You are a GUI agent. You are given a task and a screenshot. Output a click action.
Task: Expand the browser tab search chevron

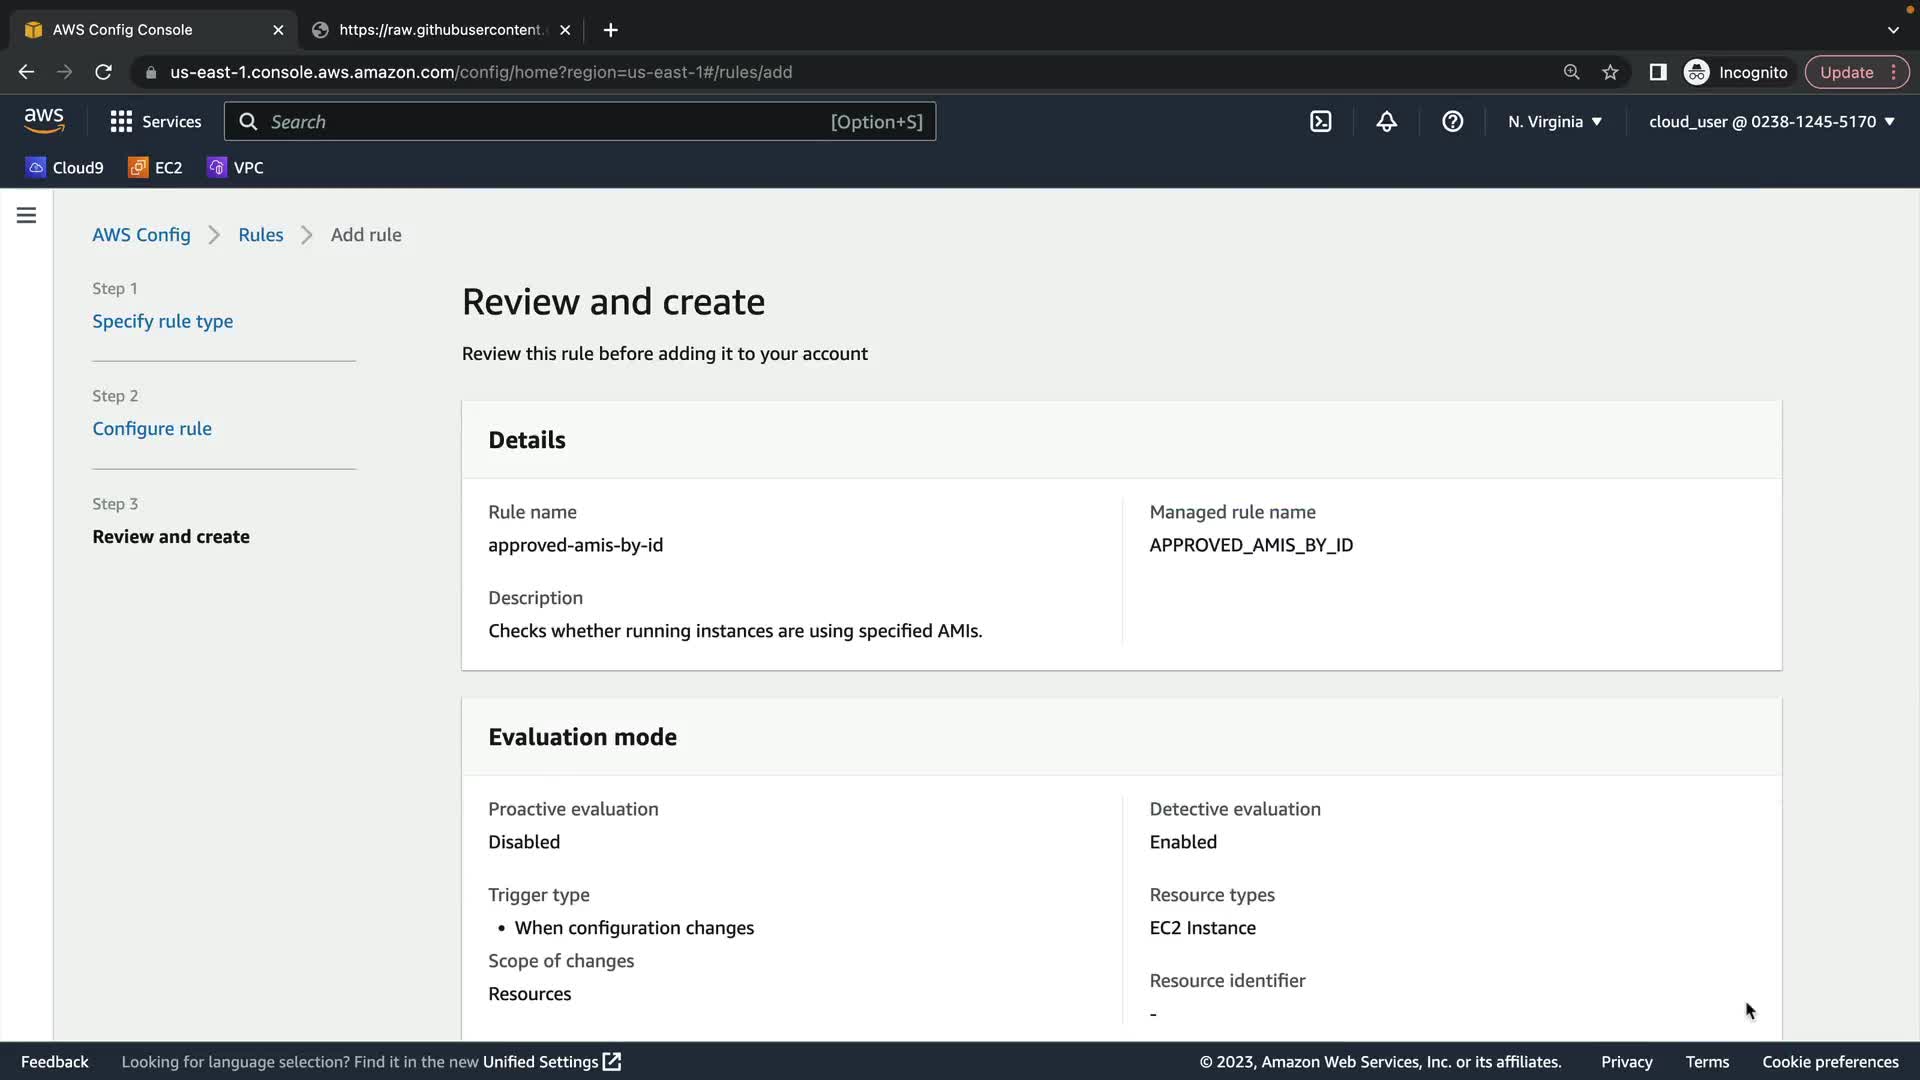pyautogui.click(x=1893, y=30)
